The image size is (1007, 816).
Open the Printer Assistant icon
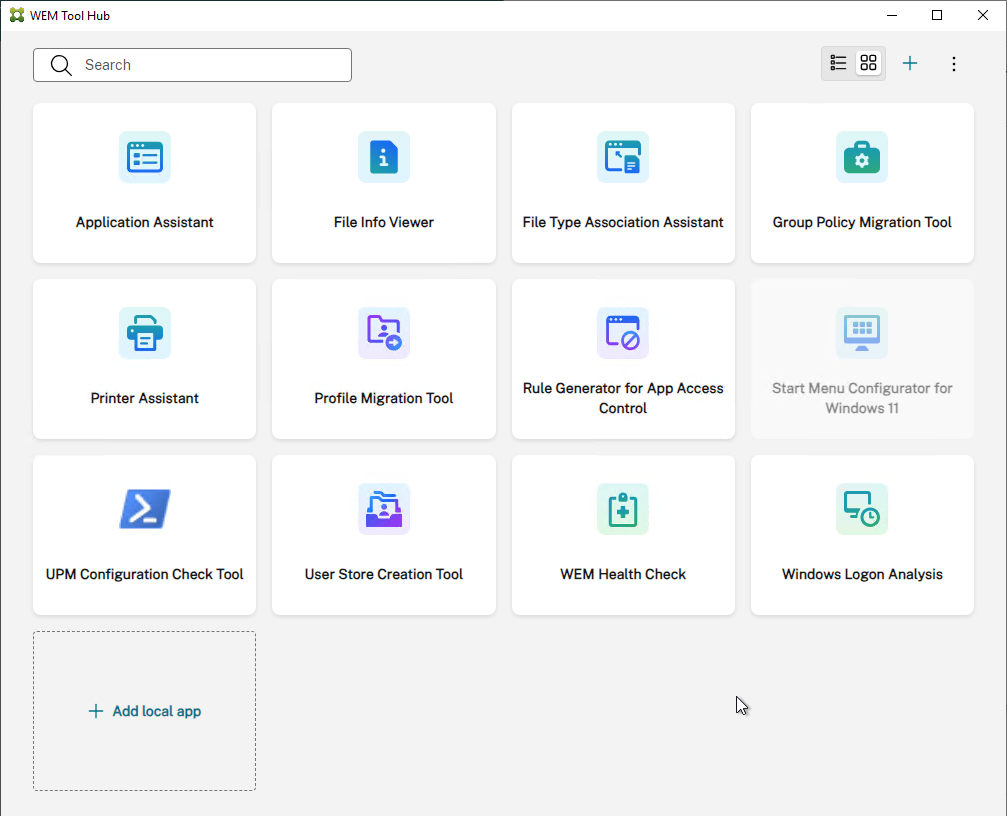click(144, 333)
